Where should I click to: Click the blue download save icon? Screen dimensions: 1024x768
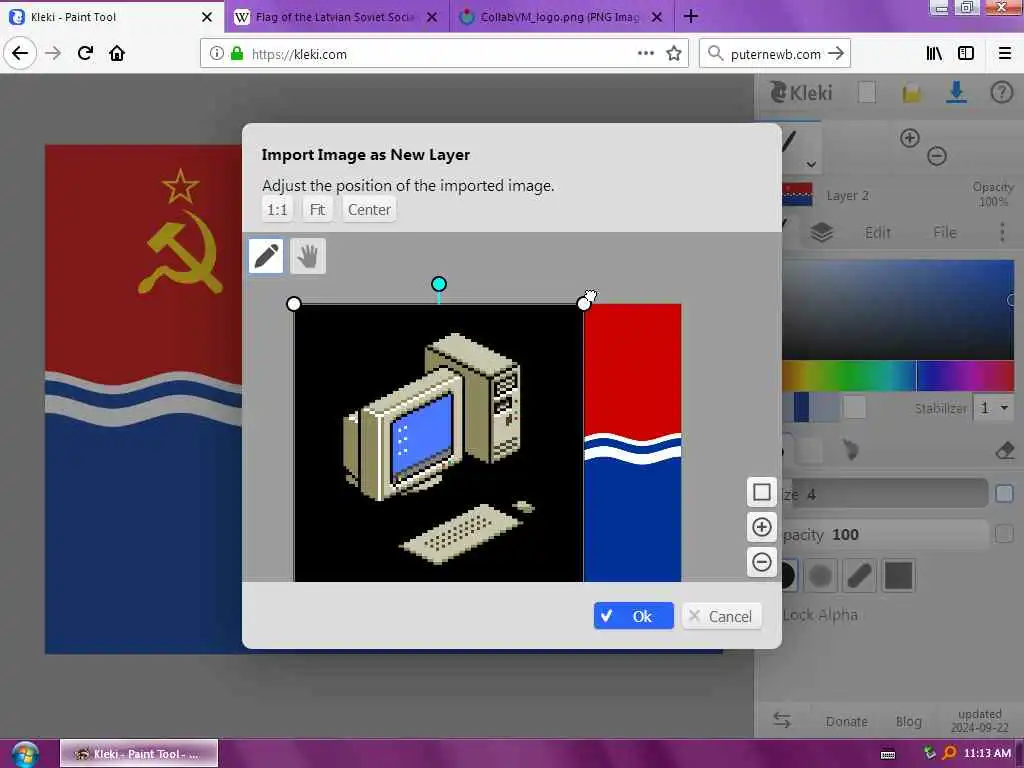[956, 92]
